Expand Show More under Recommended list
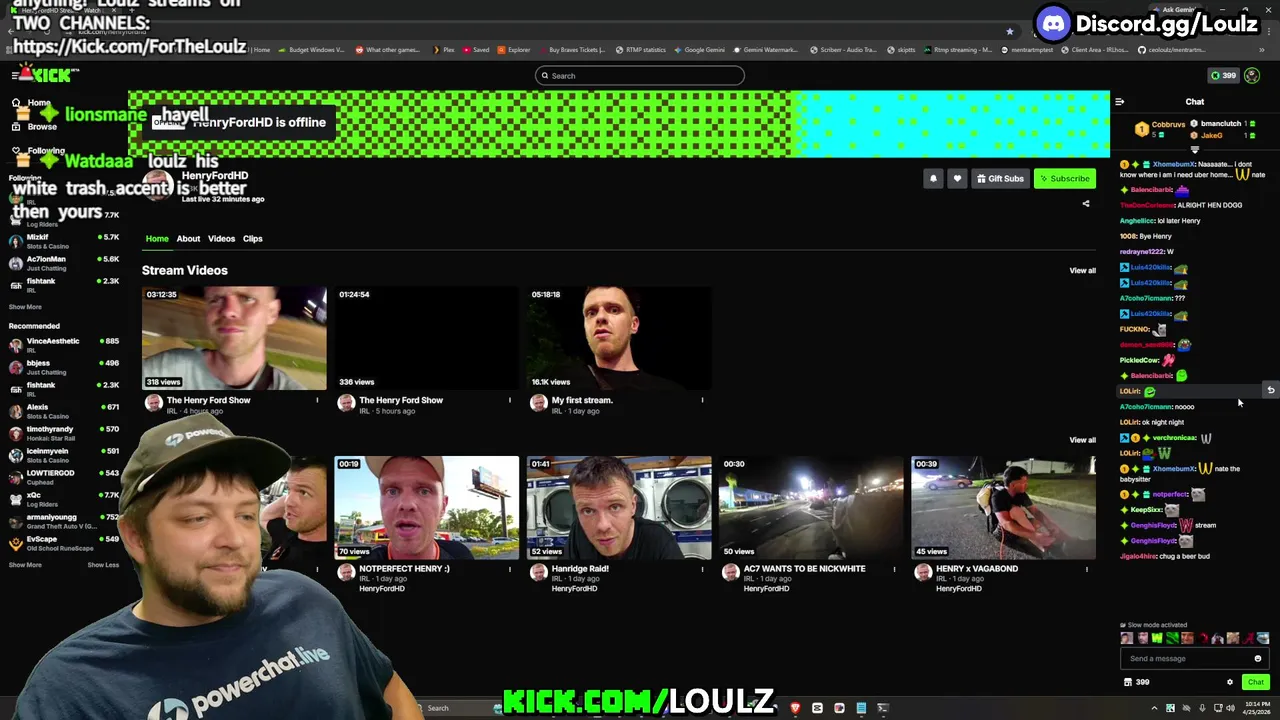Screen dimensions: 1280x720 pyautogui.click(x=25, y=565)
